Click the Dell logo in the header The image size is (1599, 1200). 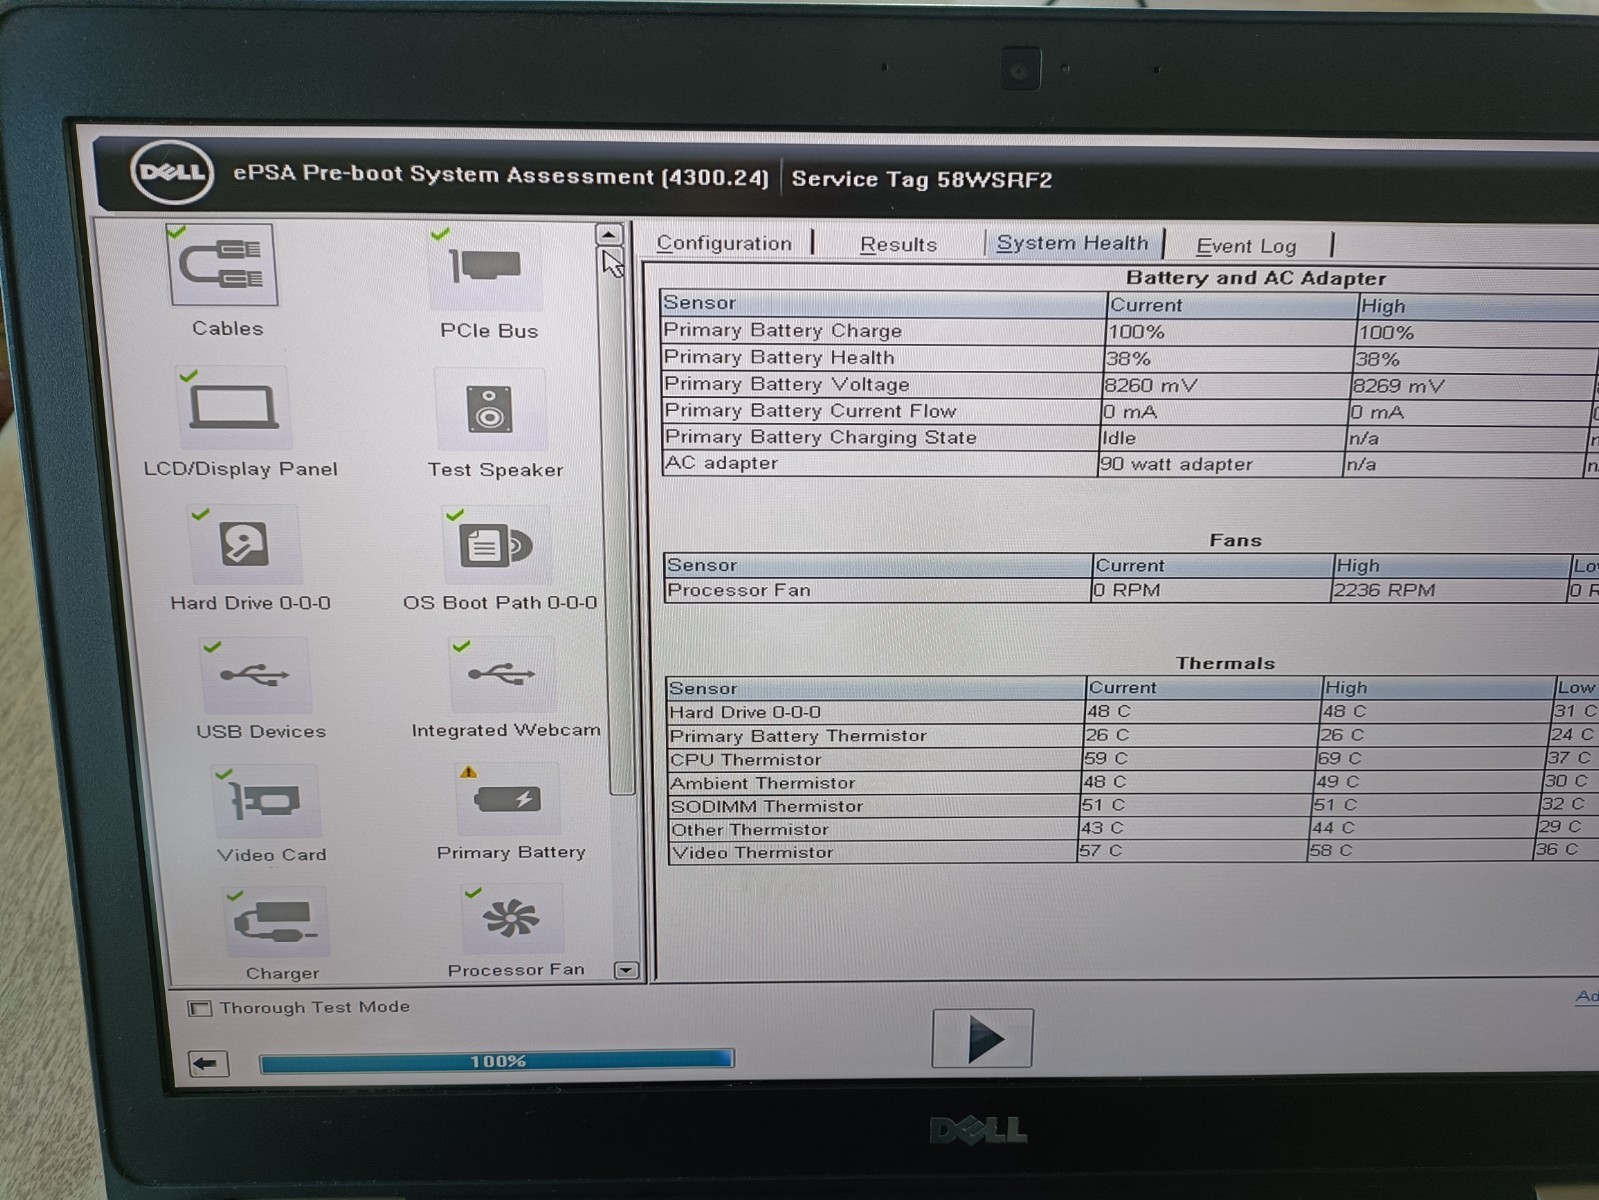[x=172, y=172]
